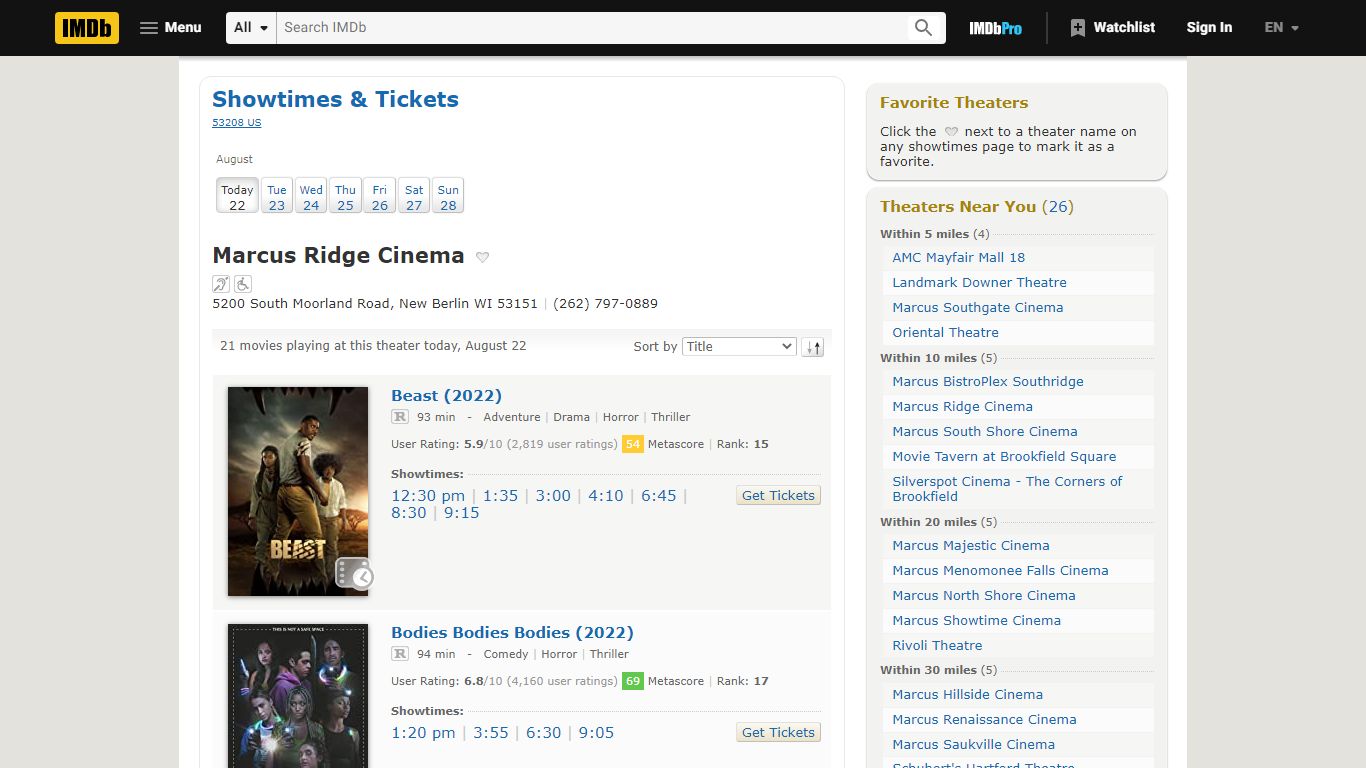The image size is (1366, 768).
Task: Open Marcus Menomonee Falls Cinema
Action: click(1000, 570)
